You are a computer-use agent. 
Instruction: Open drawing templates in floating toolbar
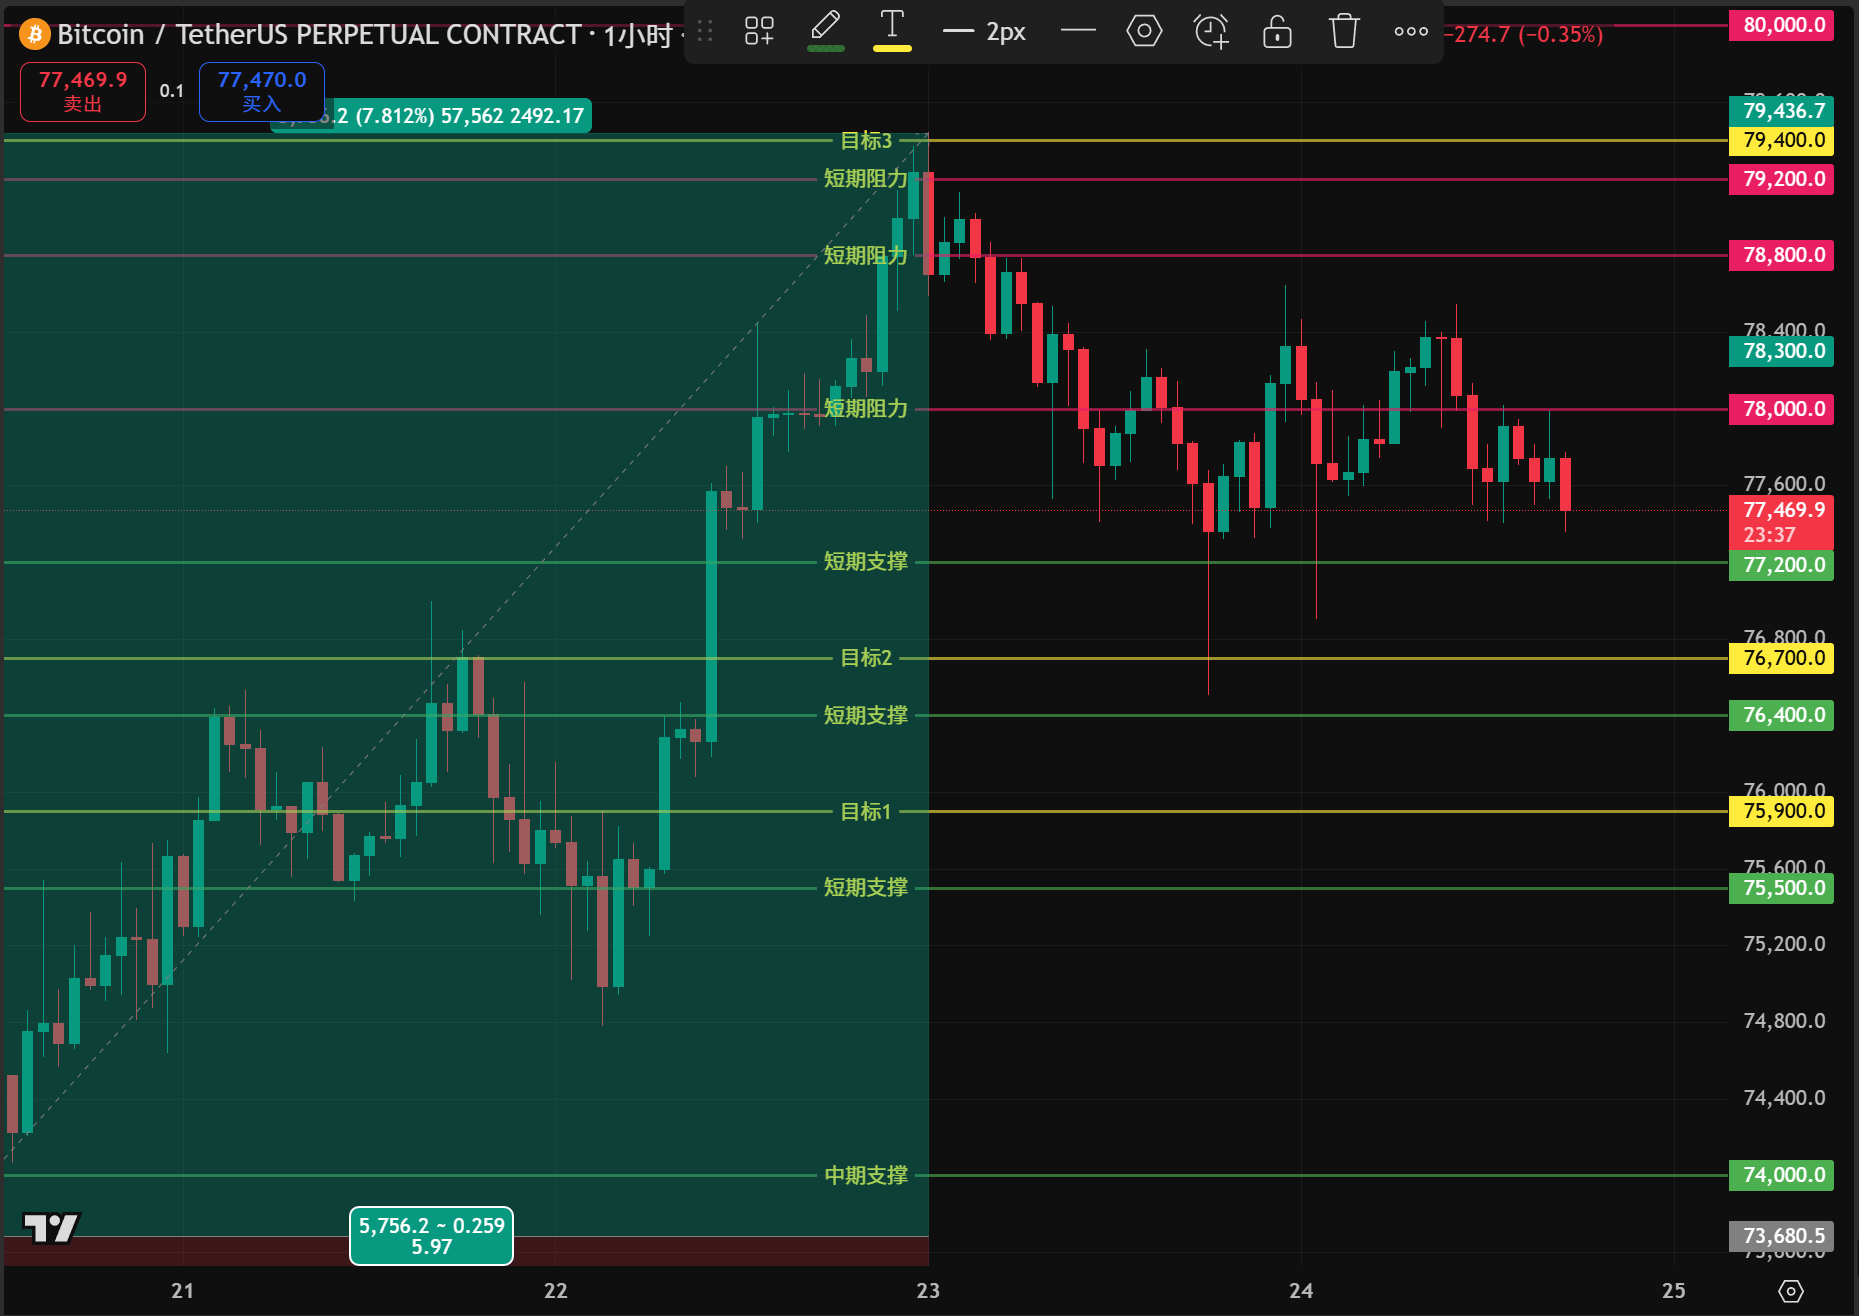[759, 32]
